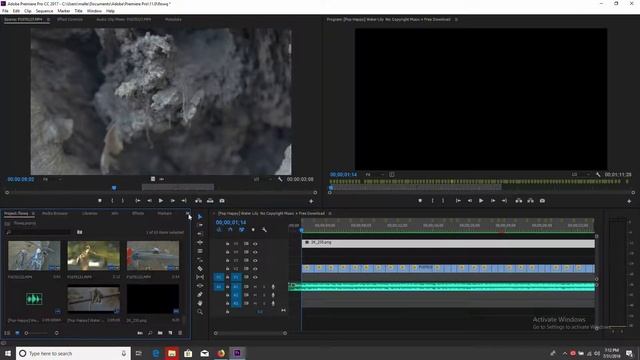Export frame from Program monitor camera icon
The image size is (640, 360).
point(542,201)
